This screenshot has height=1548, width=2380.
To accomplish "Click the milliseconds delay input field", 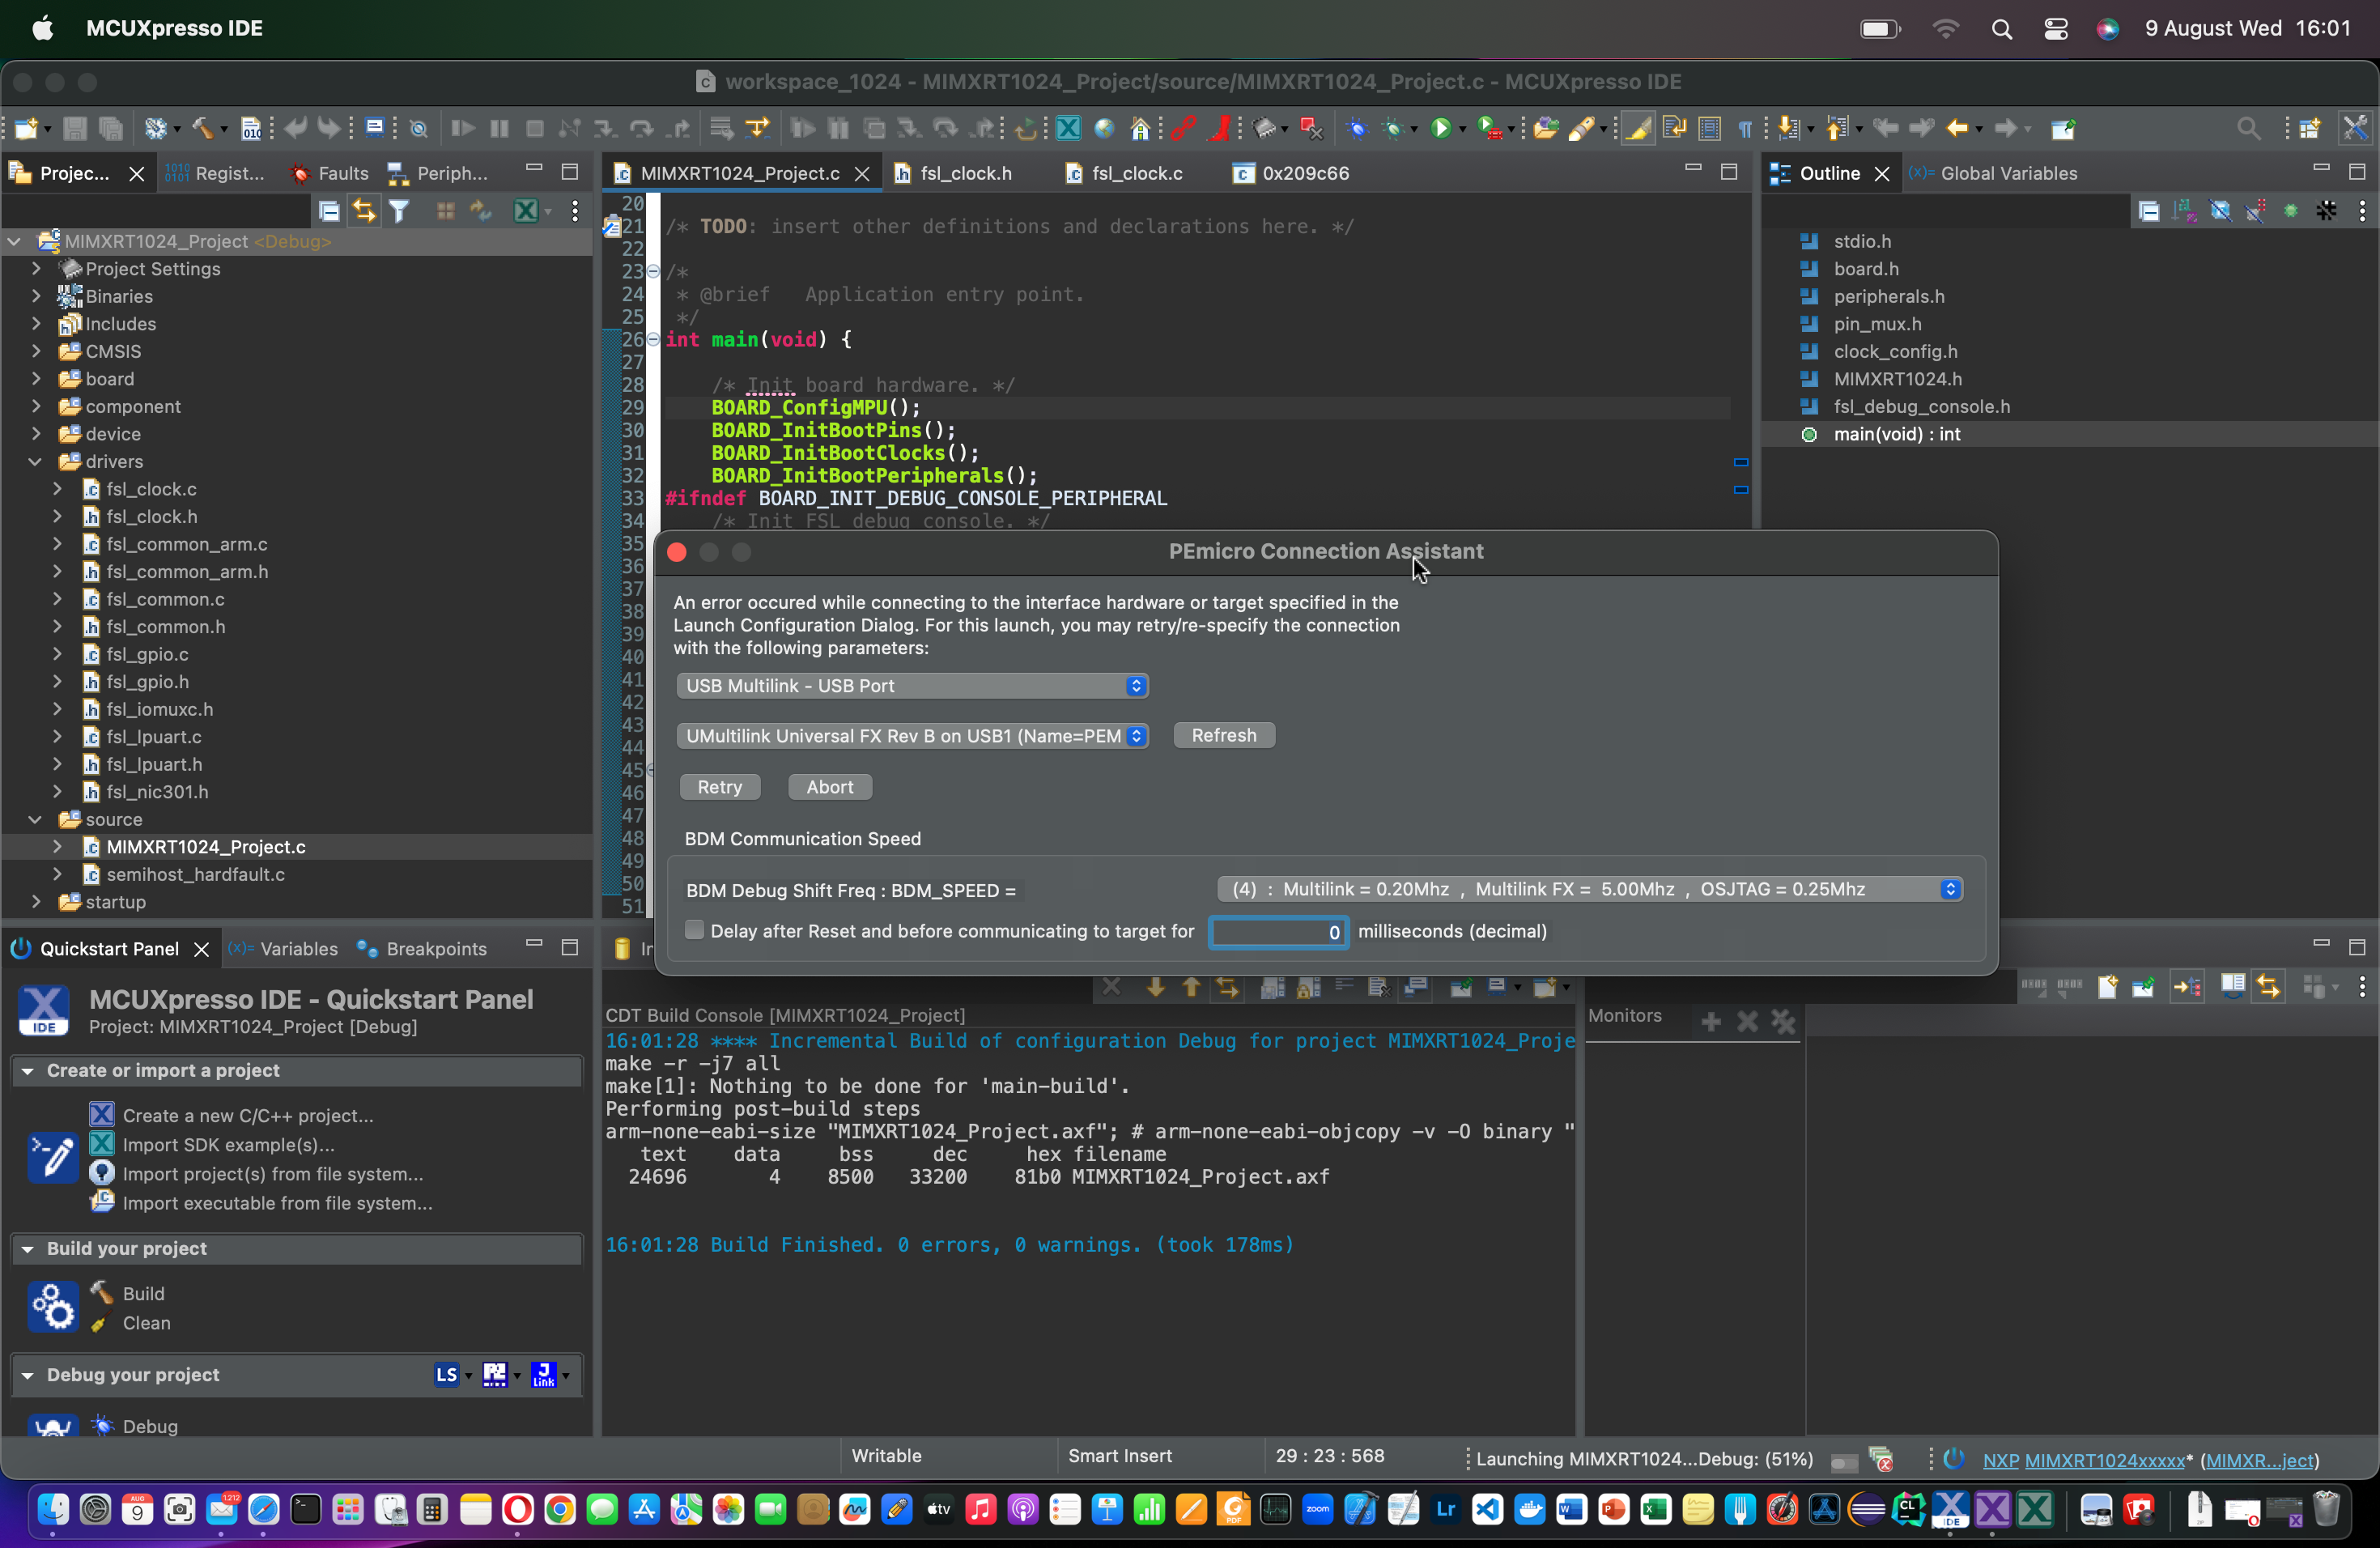I will click(1277, 932).
